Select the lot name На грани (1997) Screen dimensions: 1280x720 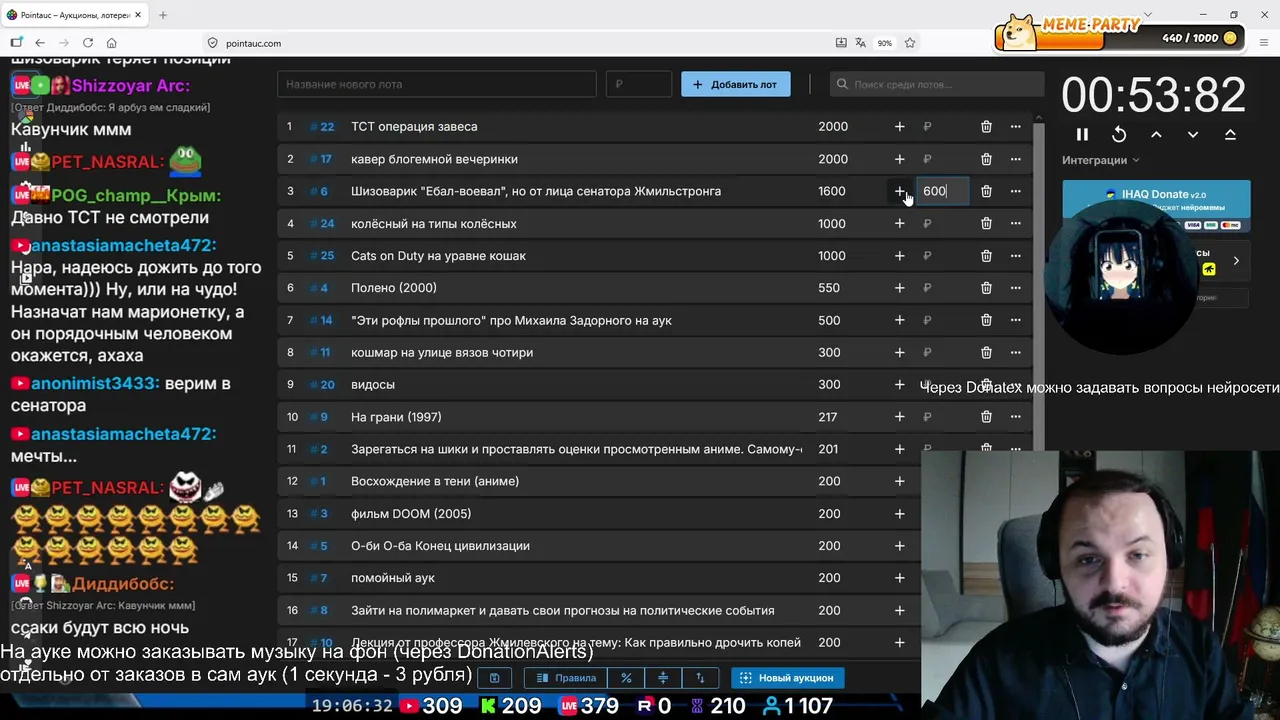[x=396, y=417]
